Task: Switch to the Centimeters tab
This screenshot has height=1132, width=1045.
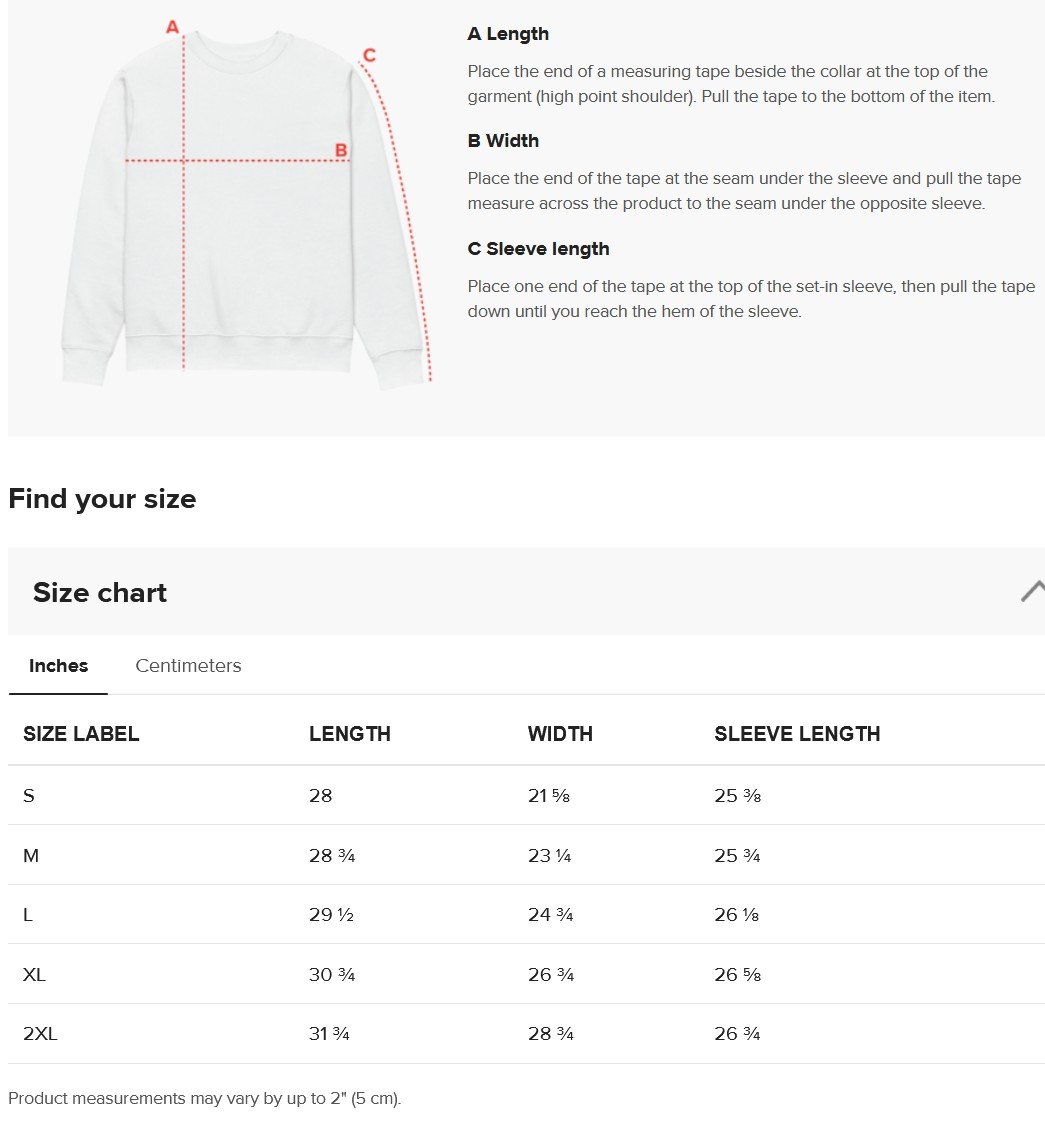Action: coord(188,666)
